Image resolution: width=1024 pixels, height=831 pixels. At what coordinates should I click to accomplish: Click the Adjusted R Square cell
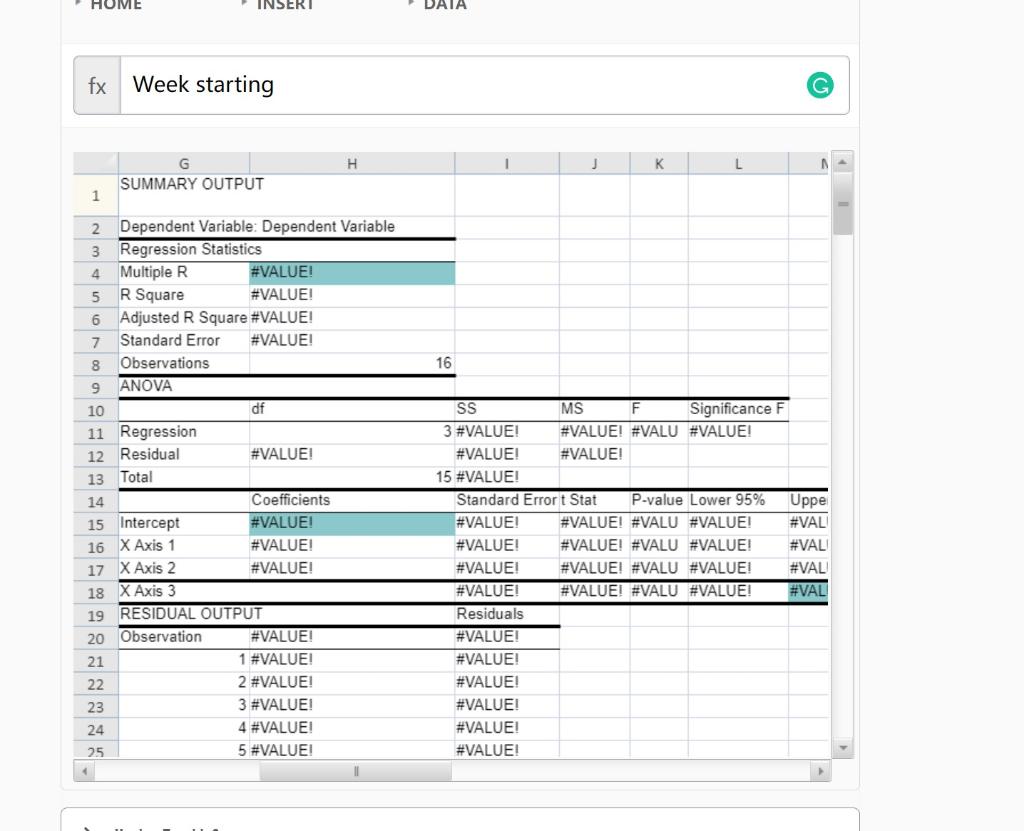pos(184,319)
